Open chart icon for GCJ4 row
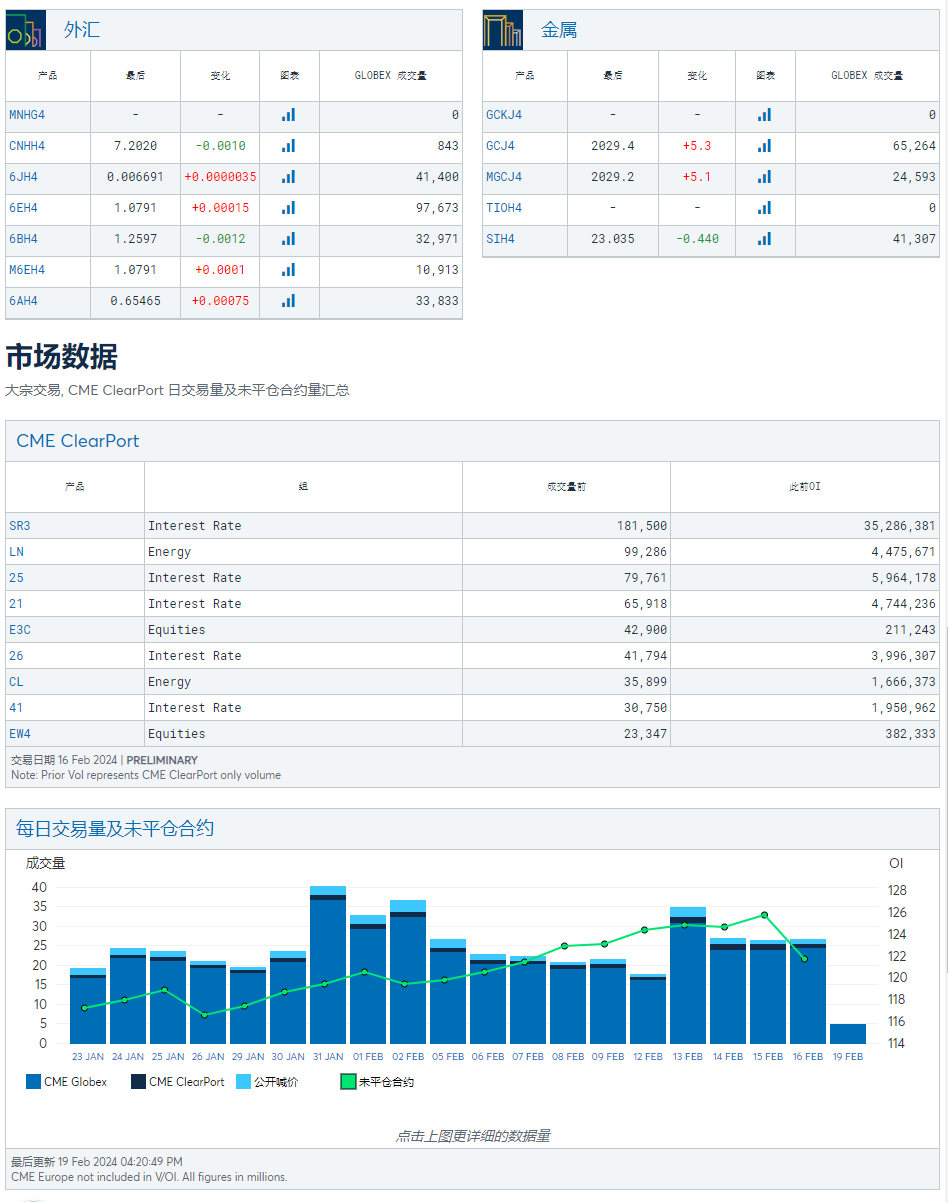The height and width of the screenshot is (1202, 948). click(x=764, y=146)
